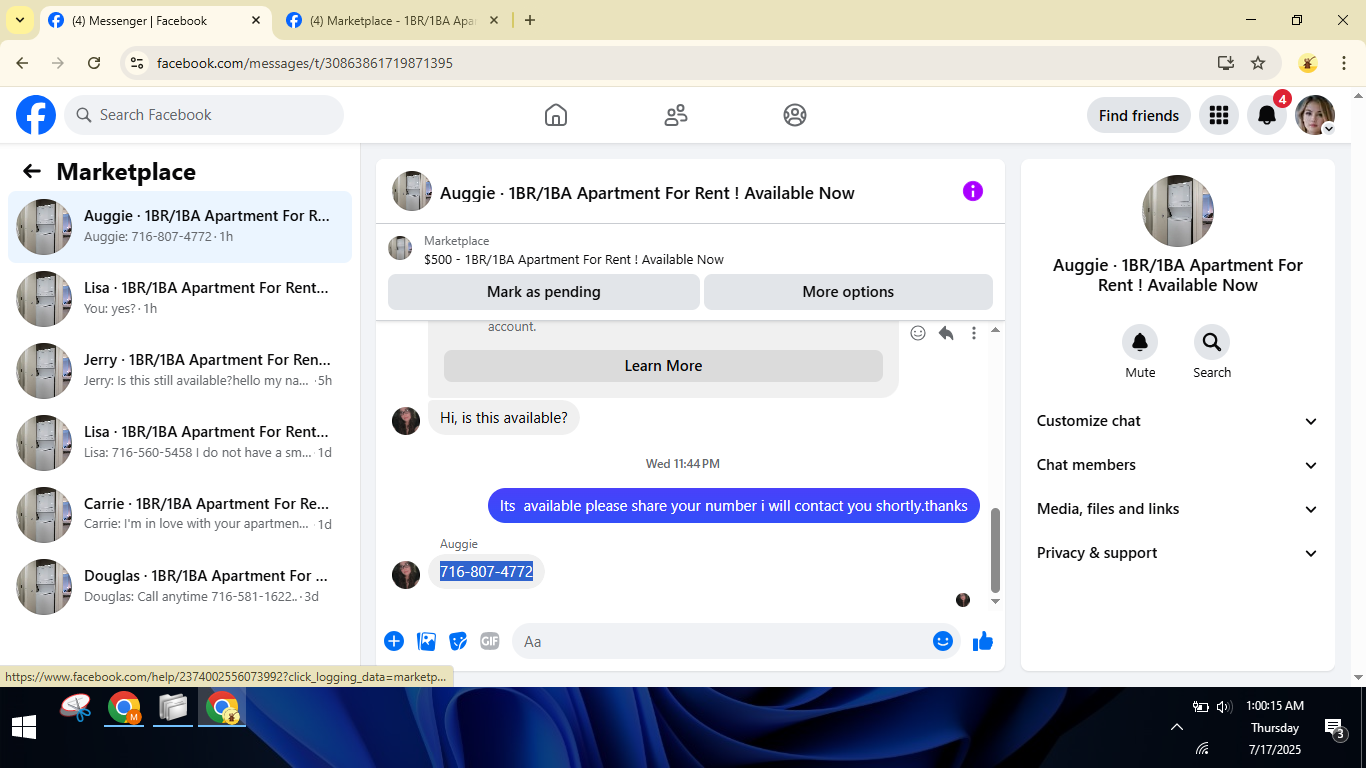The width and height of the screenshot is (1366, 768).
Task: Open Facebook notifications bell
Action: pyautogui.click(x=1266, y=115)
